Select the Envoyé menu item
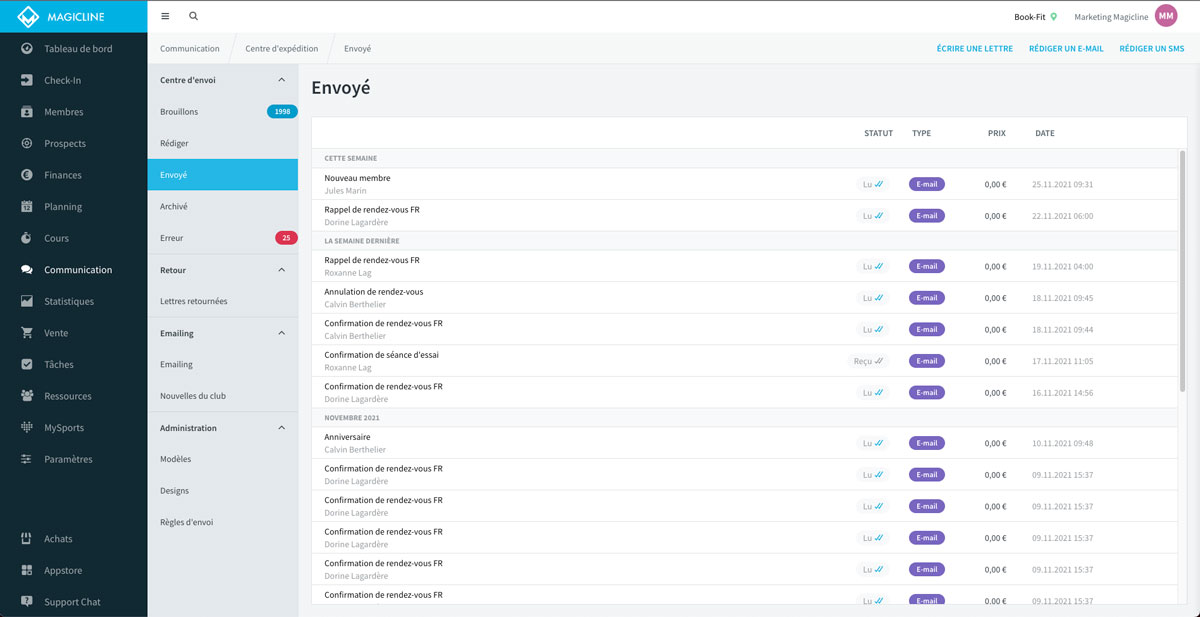1200x617 pixels. [222, 175]
